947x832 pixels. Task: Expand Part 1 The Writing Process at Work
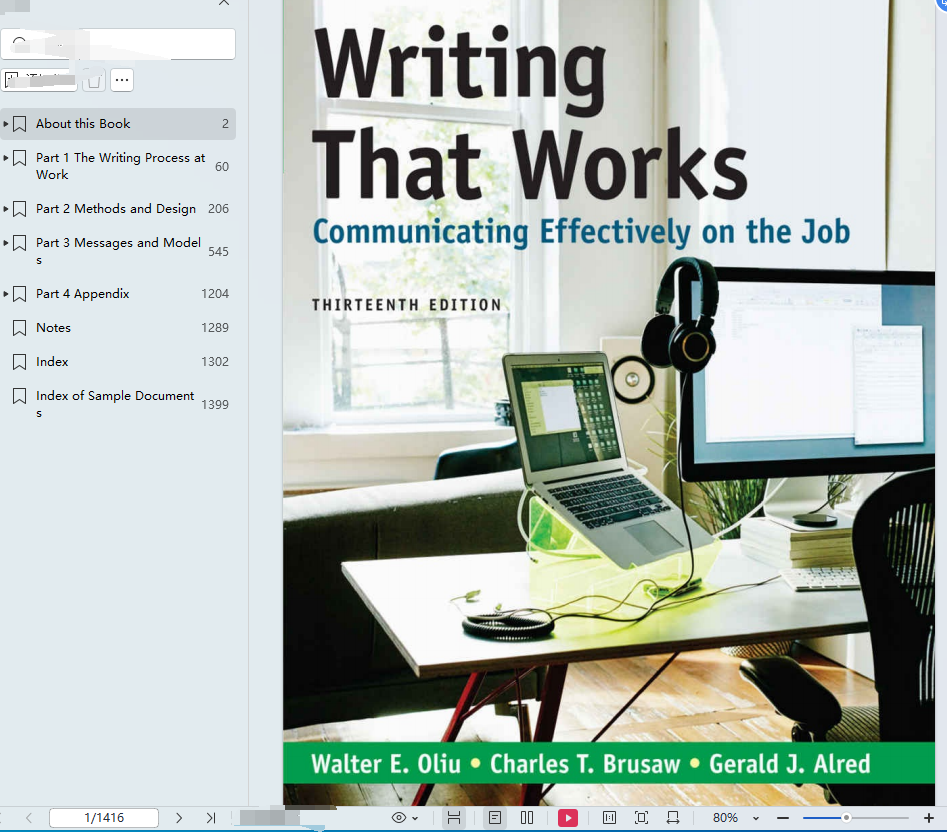tap(5, 158)
